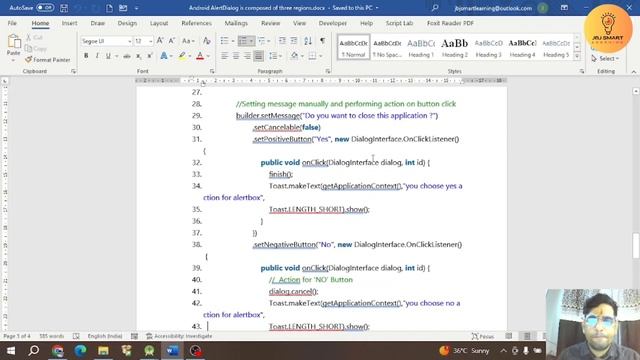Open the File tab
640x360 pixels.
[x=12, y=23]
